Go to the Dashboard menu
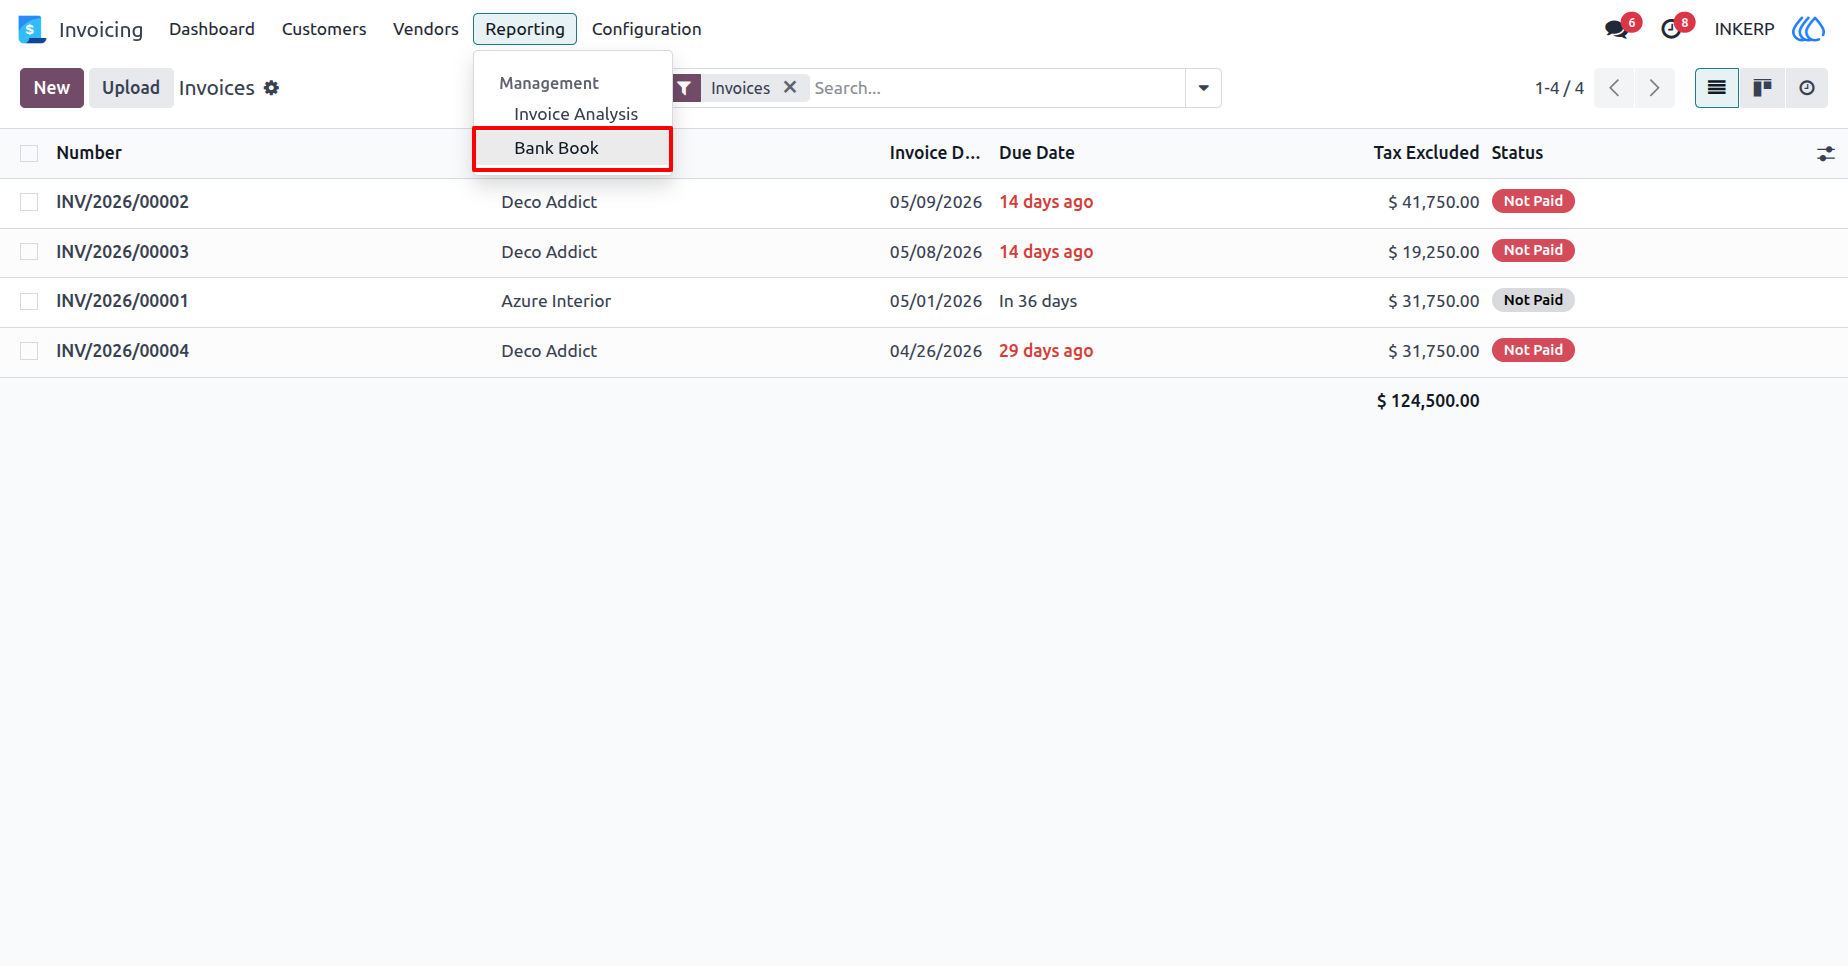This screenshot has width=1848, height=966. [212, 29]
